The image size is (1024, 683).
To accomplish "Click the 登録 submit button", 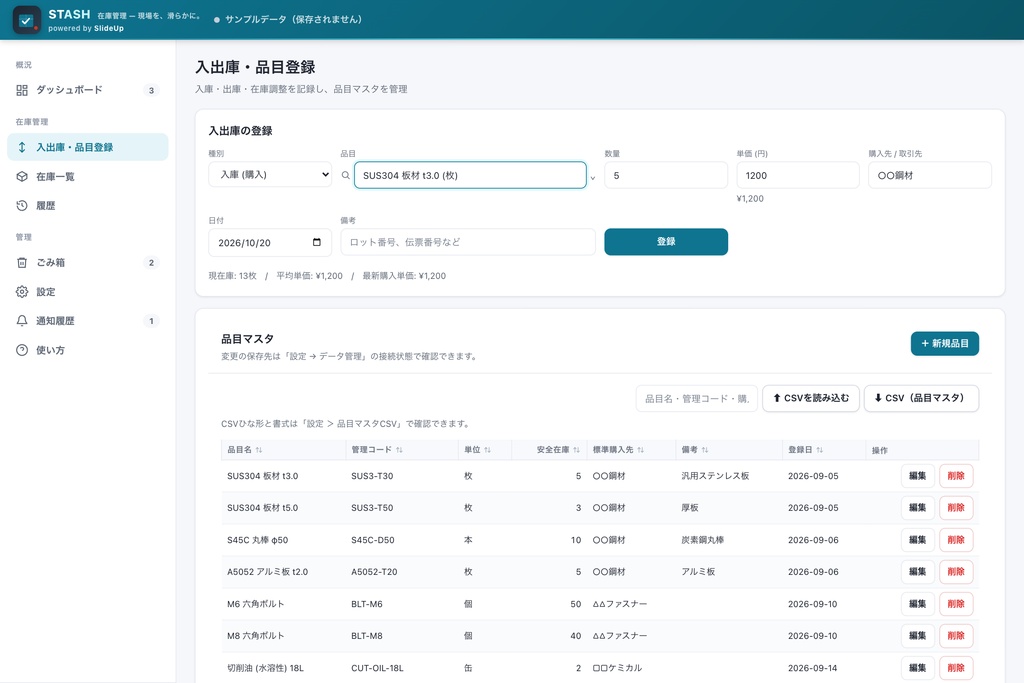I will 665,242.
